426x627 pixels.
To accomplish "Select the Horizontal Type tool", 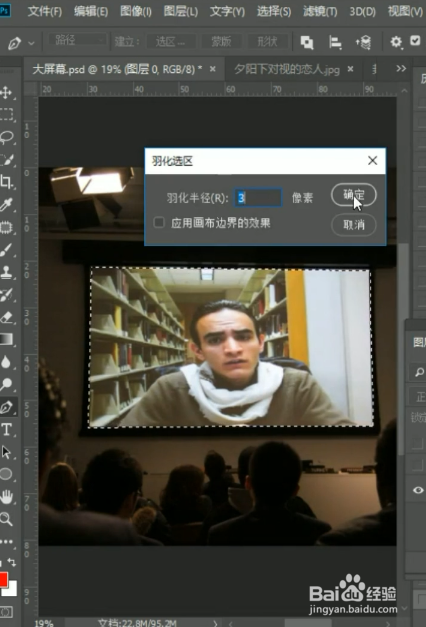I will pyautogui.click(x=6, y=430).
